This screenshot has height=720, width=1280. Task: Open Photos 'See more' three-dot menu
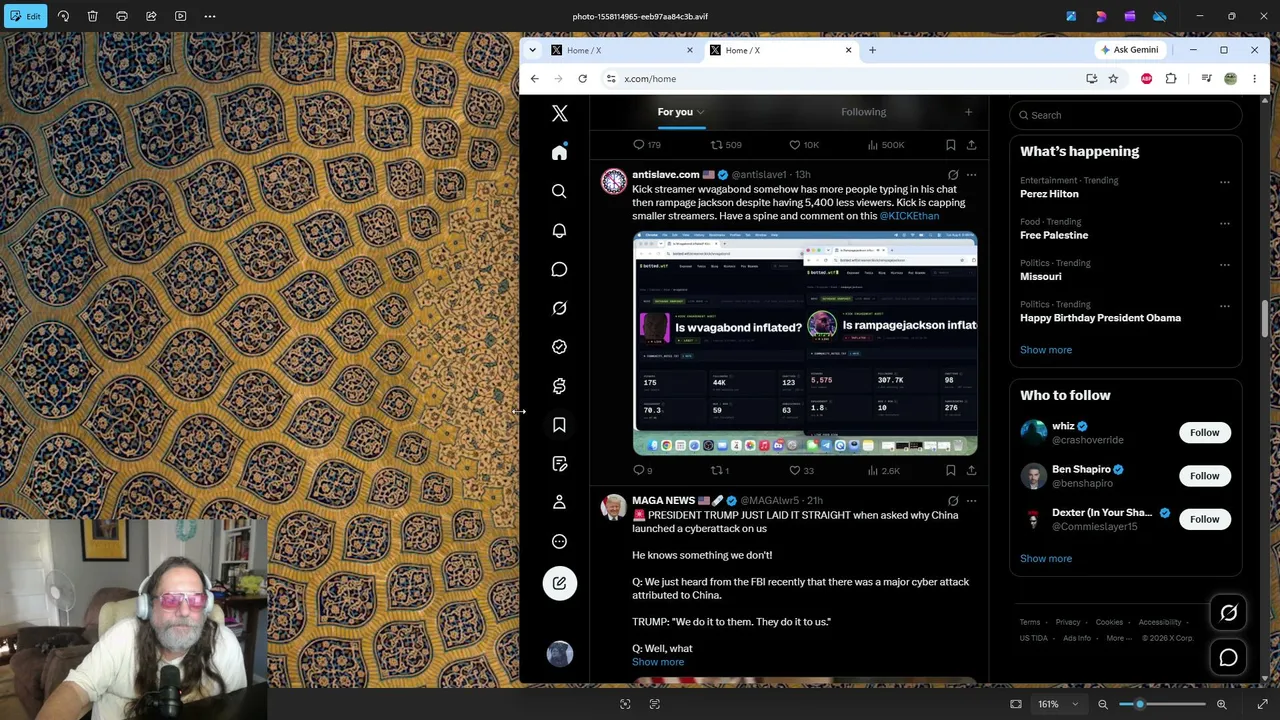tap(210, 16)
